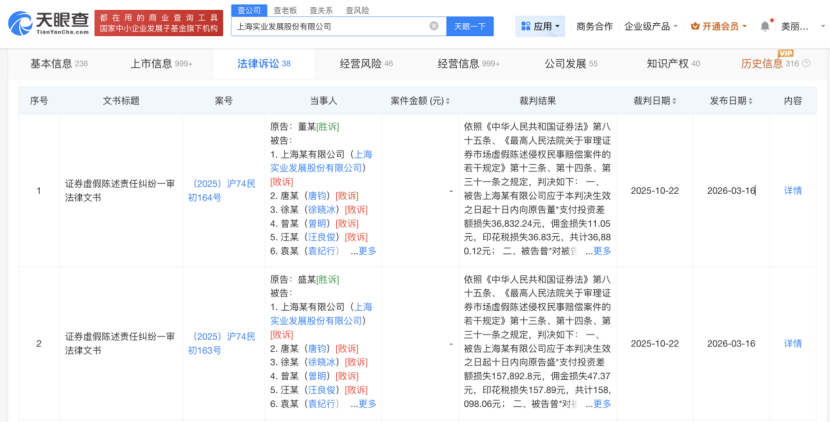Open 上海实业发展股份有限公司 link in row 1
Viewport: 830px width, 422px height.
(321, 161)
